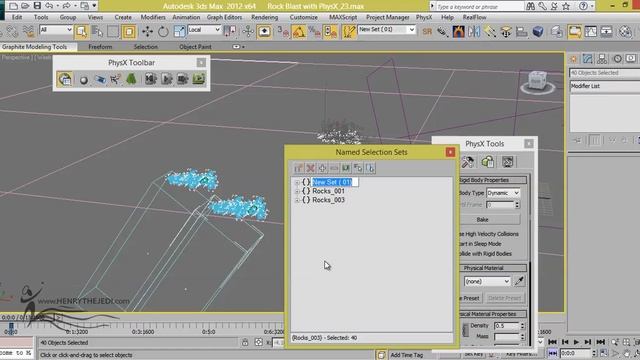Click the Select by Name icon
Viewport: 640px width, 360px height.
coord(97,31)
